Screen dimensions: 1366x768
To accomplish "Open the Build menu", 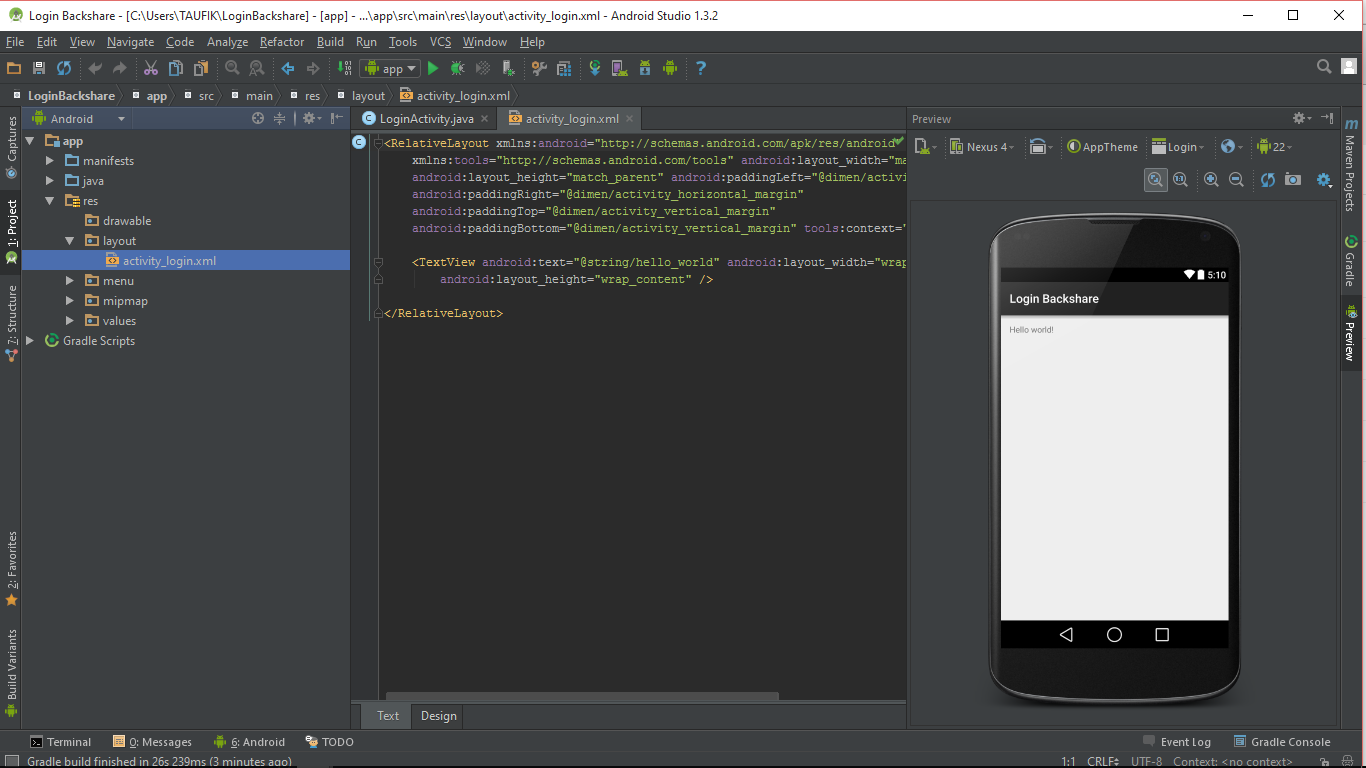I will (330, 42).
